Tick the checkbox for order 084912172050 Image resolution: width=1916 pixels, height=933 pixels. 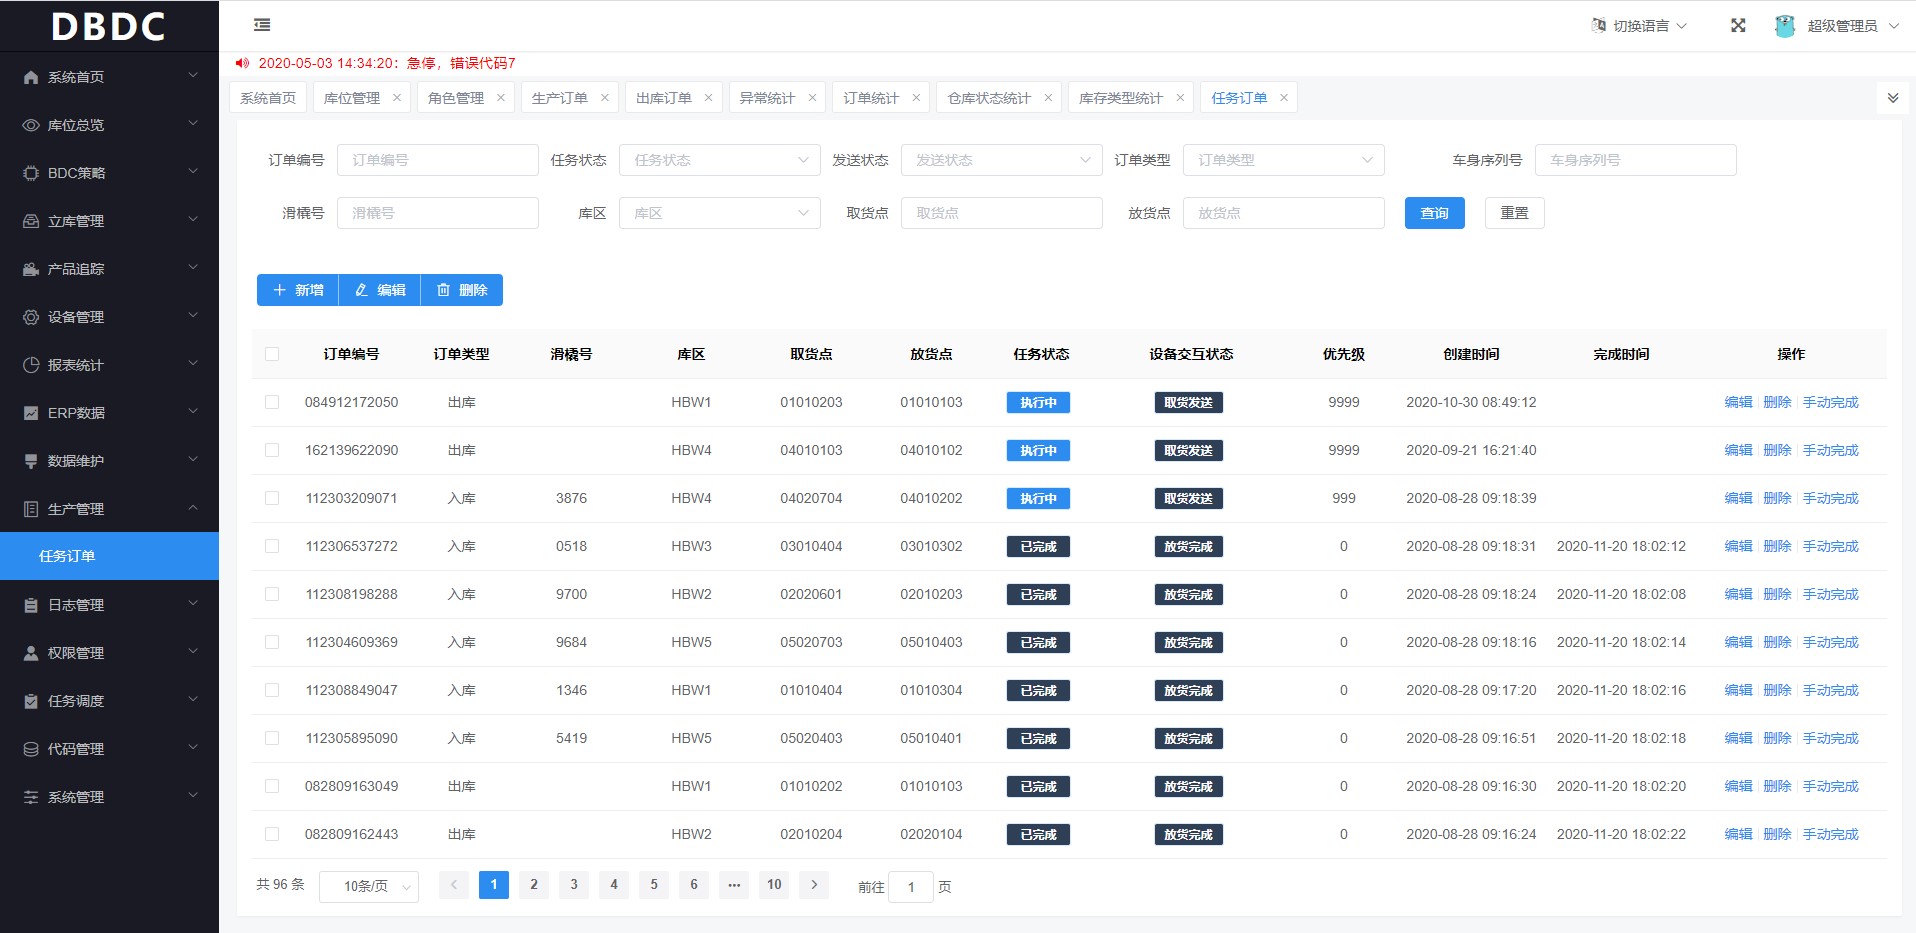[x=272, y=402]
